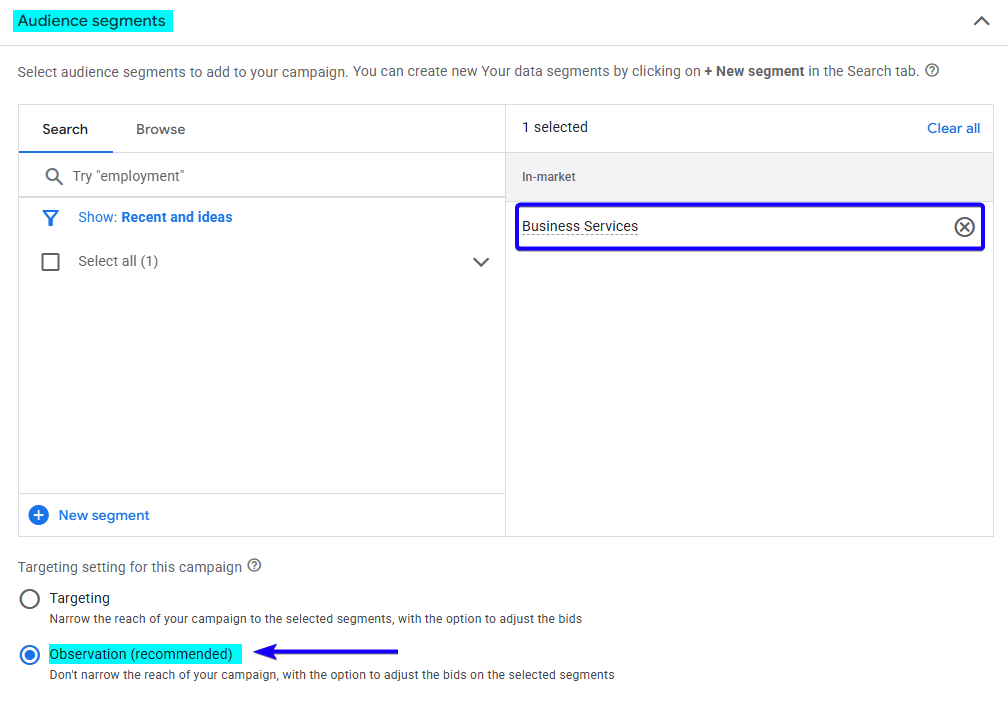Open the New segment button
1008x703 pixels.
[103, 515]
